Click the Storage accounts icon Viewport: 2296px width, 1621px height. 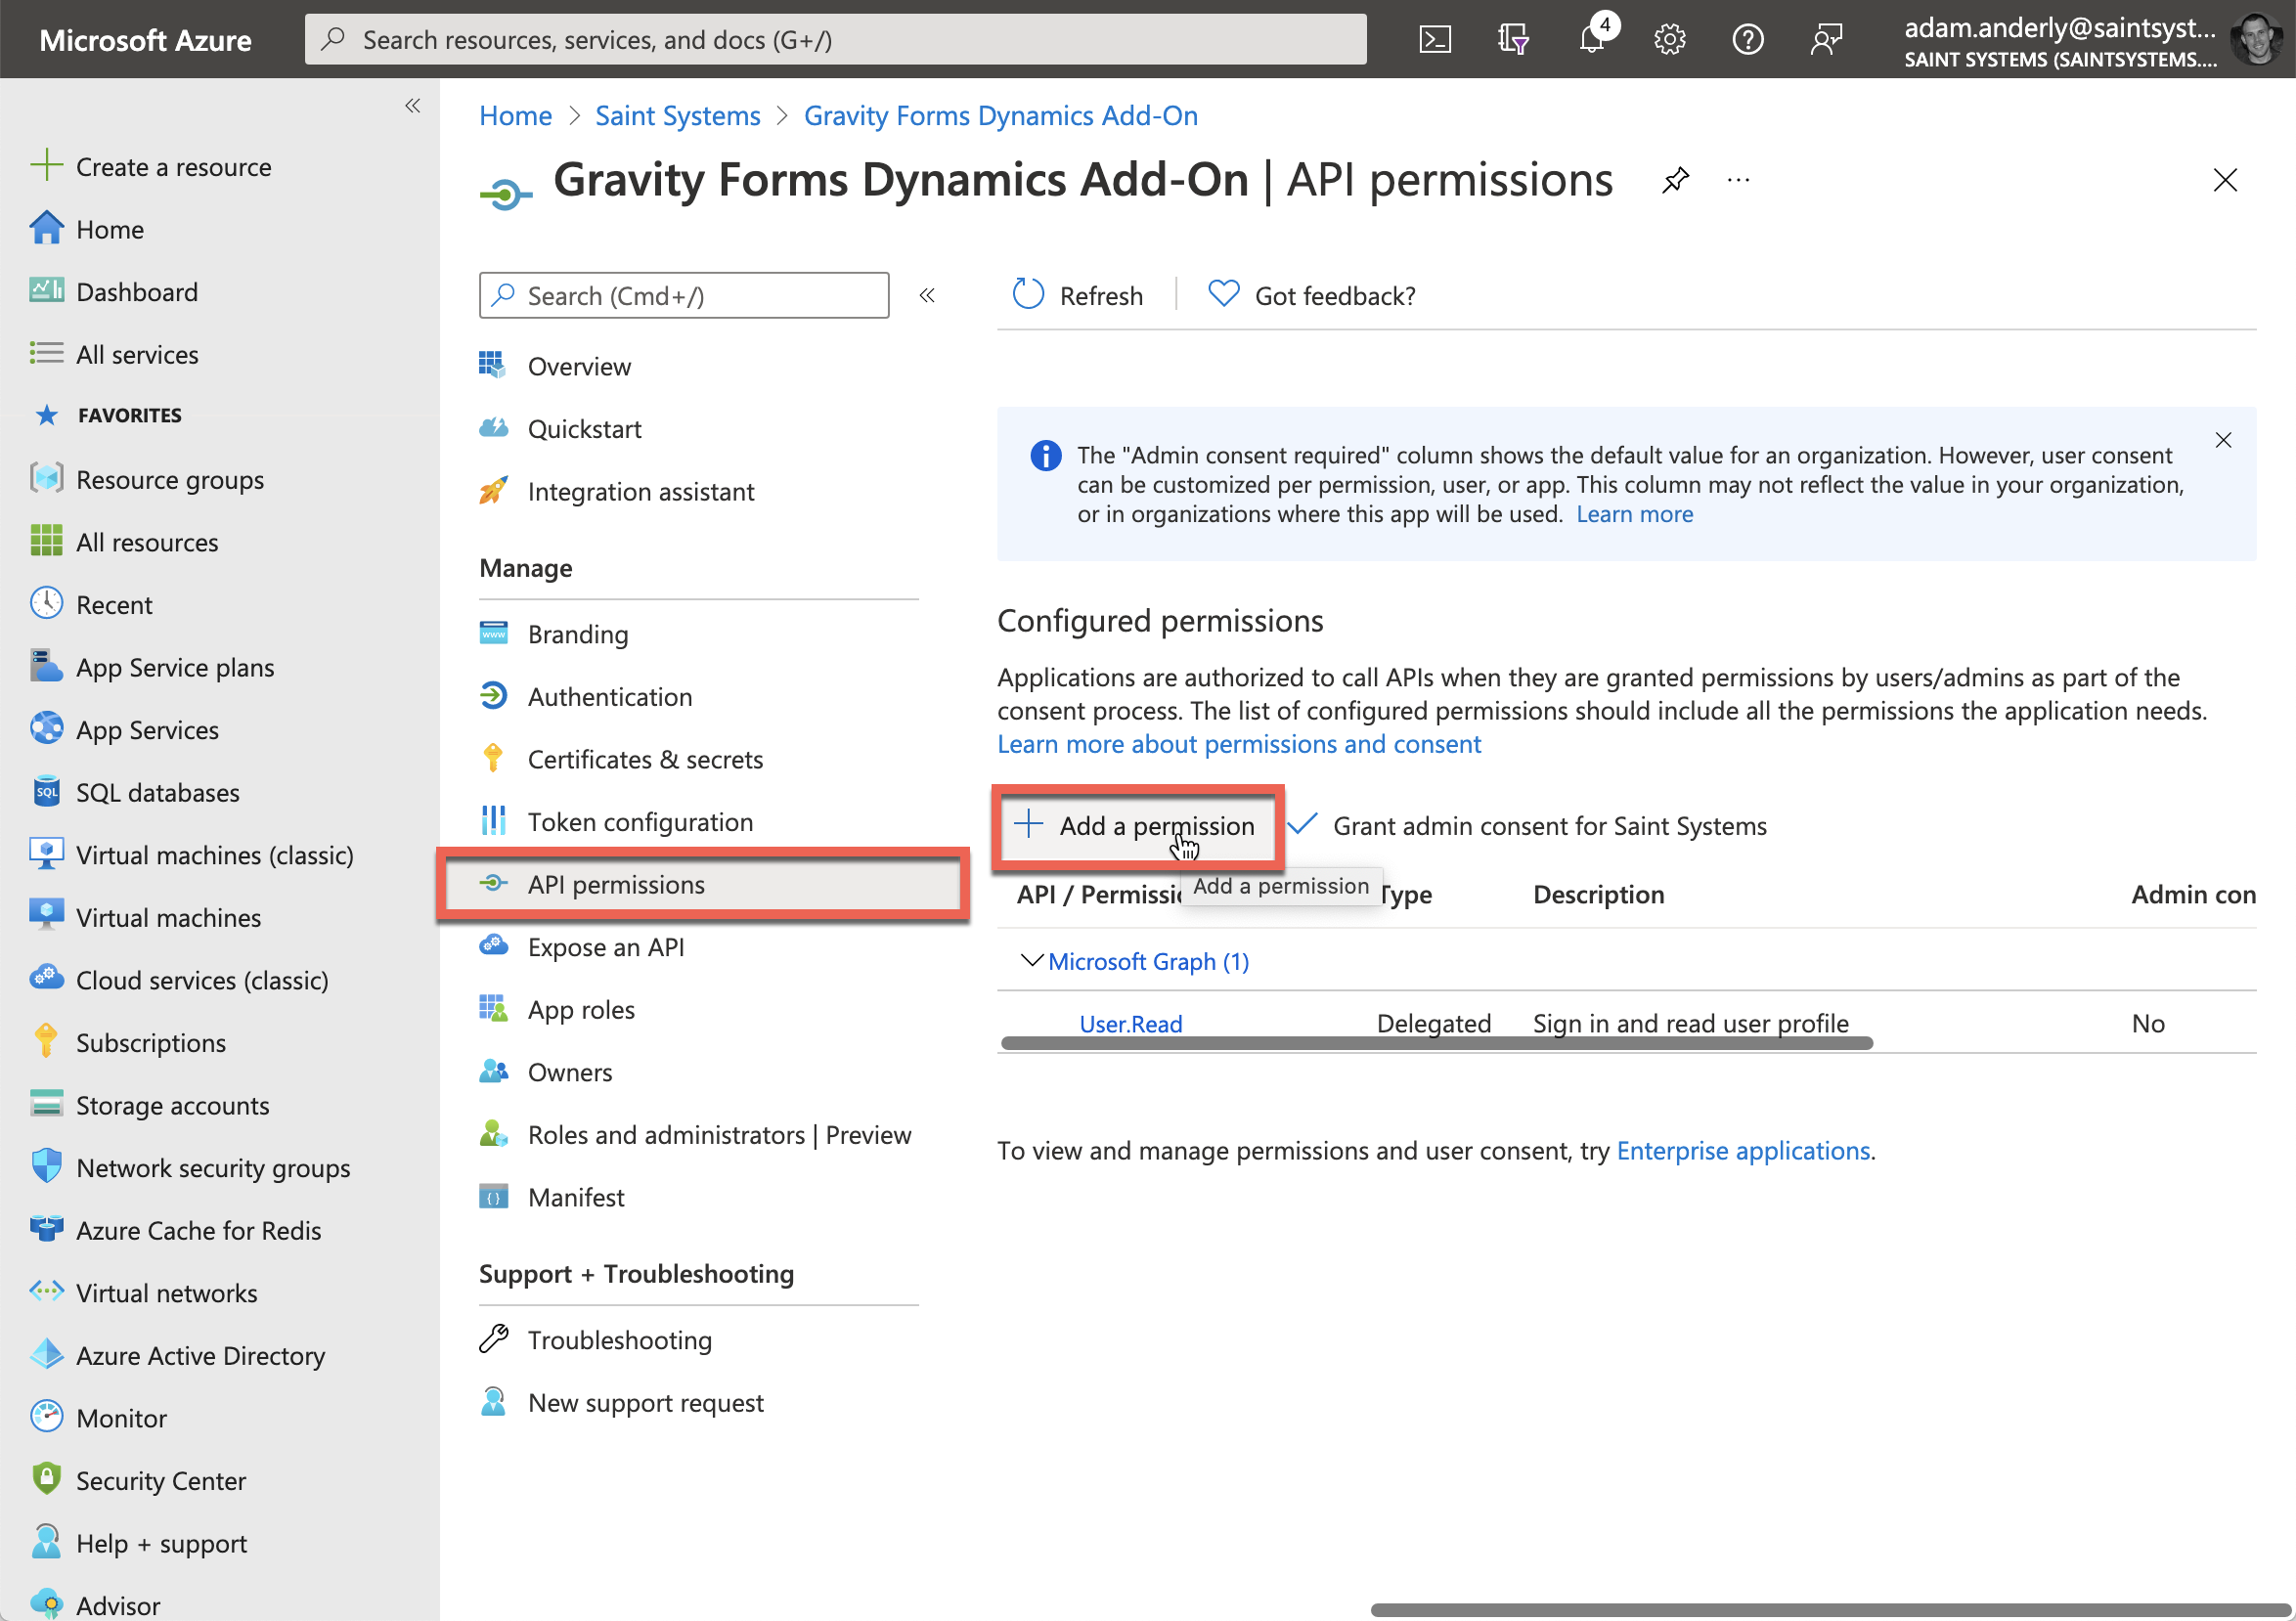coord(46,1105)
